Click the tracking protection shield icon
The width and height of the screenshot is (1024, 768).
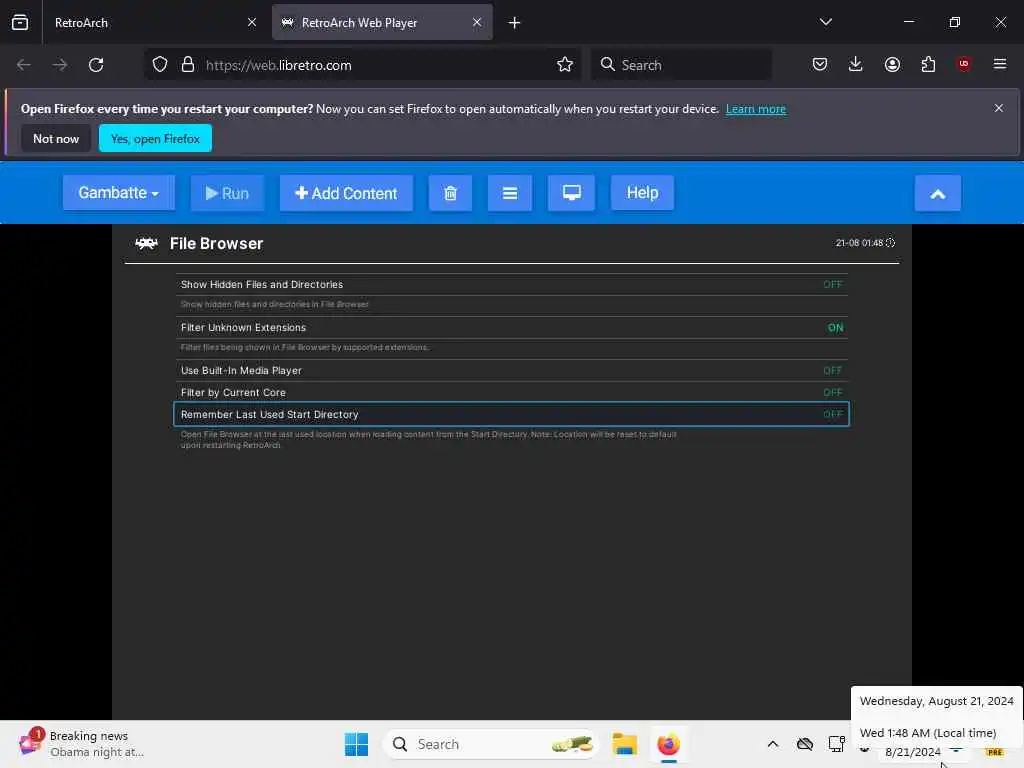click(x=160, y=65)
